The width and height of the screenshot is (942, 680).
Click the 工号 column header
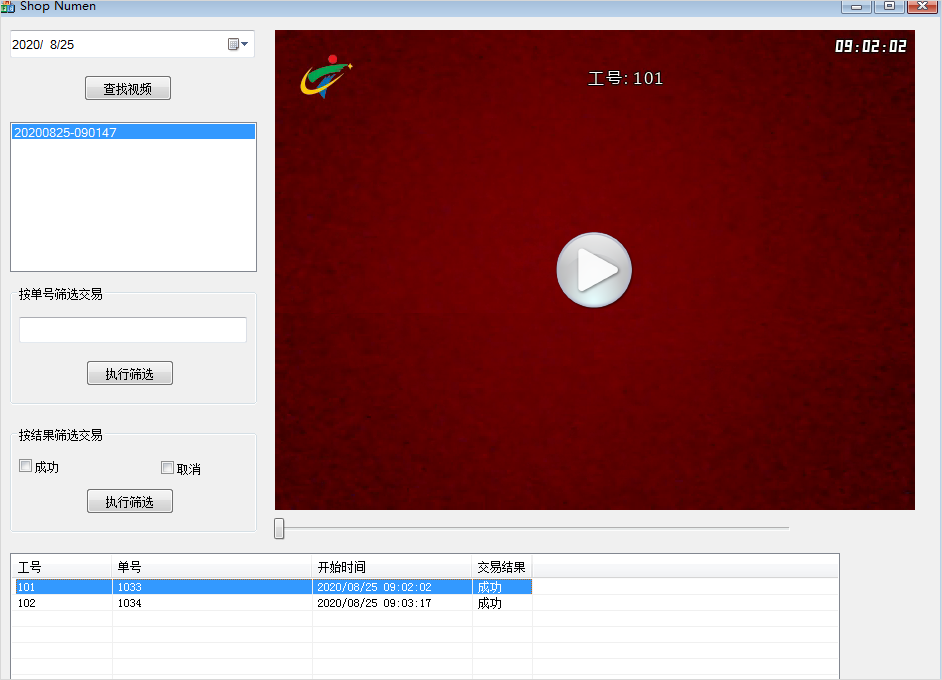tap(62, 566)
